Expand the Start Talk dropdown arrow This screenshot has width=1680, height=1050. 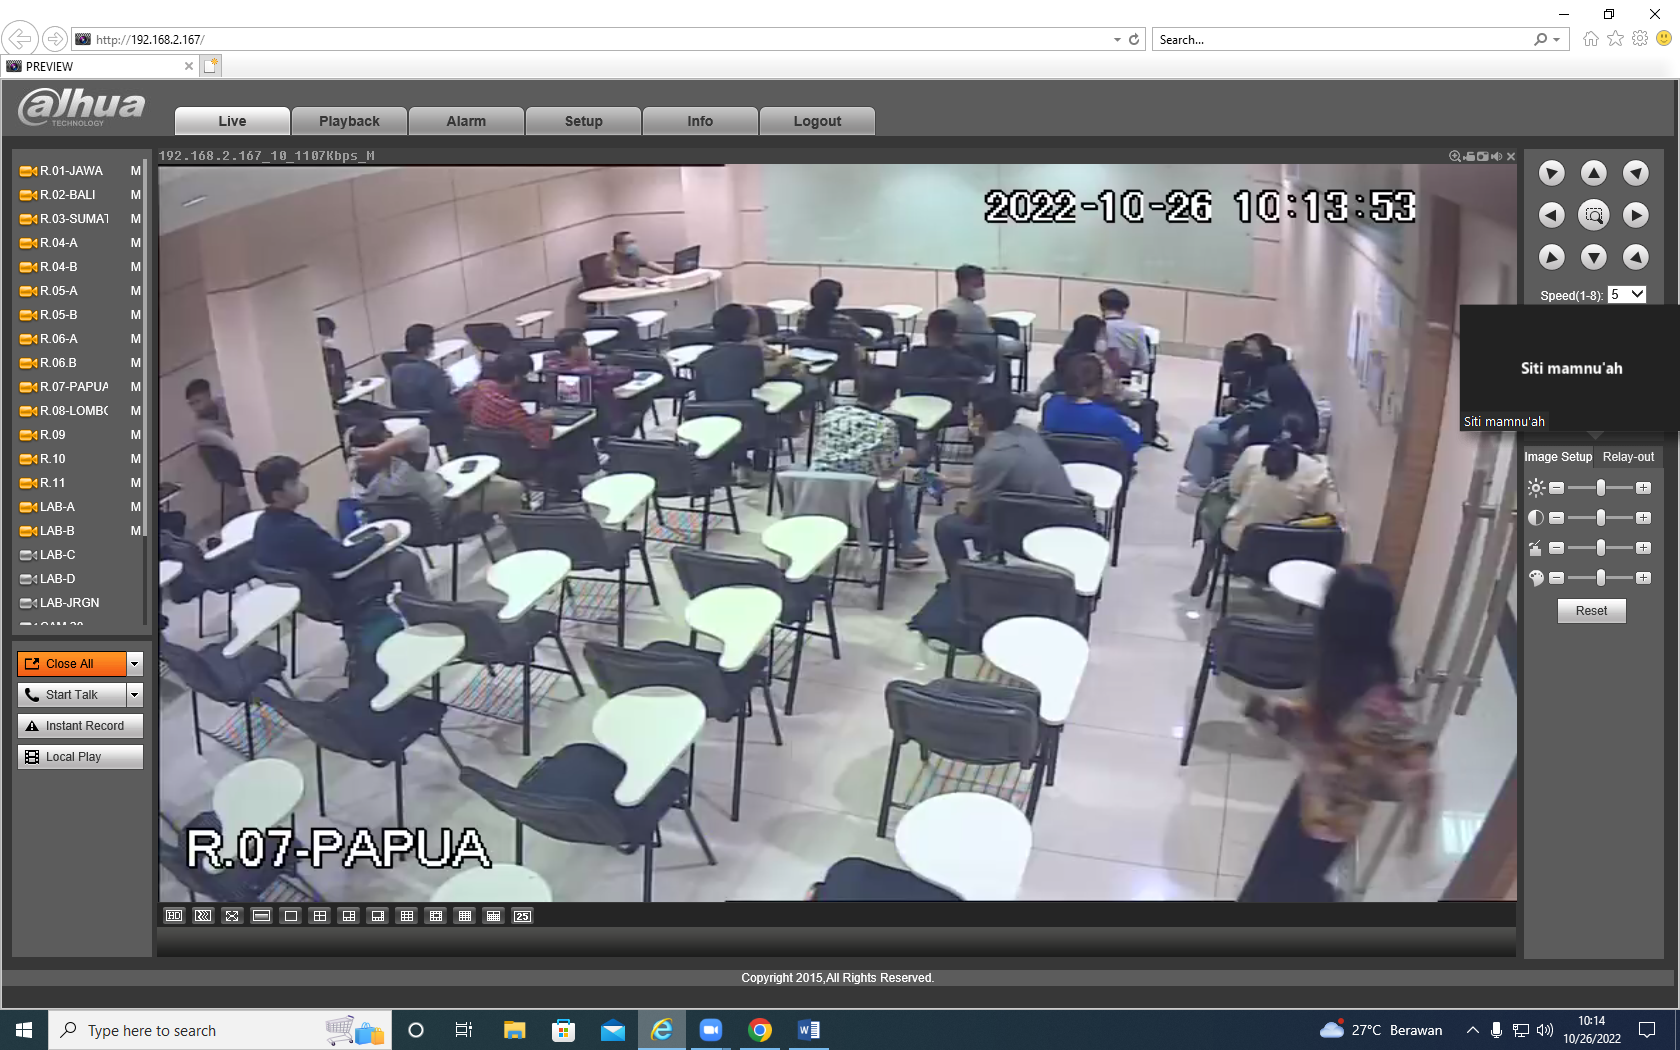tap(135, 695)
